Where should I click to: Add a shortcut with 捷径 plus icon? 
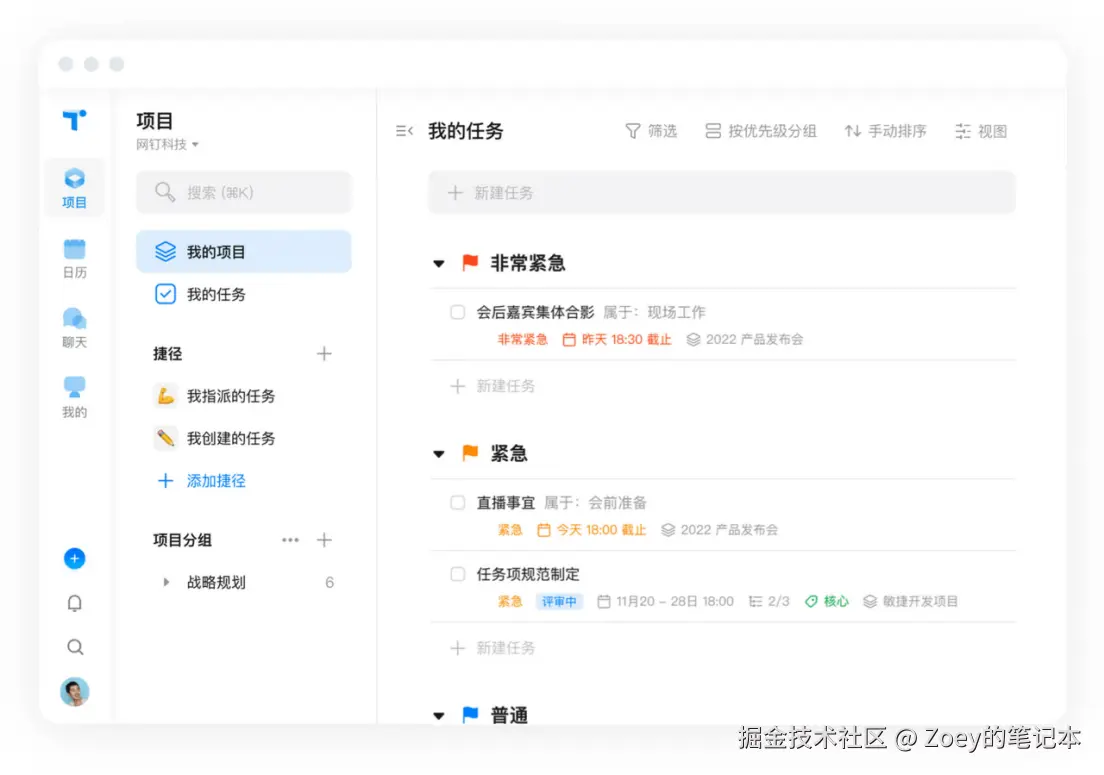pyautogui.click(x=324, y=353)
